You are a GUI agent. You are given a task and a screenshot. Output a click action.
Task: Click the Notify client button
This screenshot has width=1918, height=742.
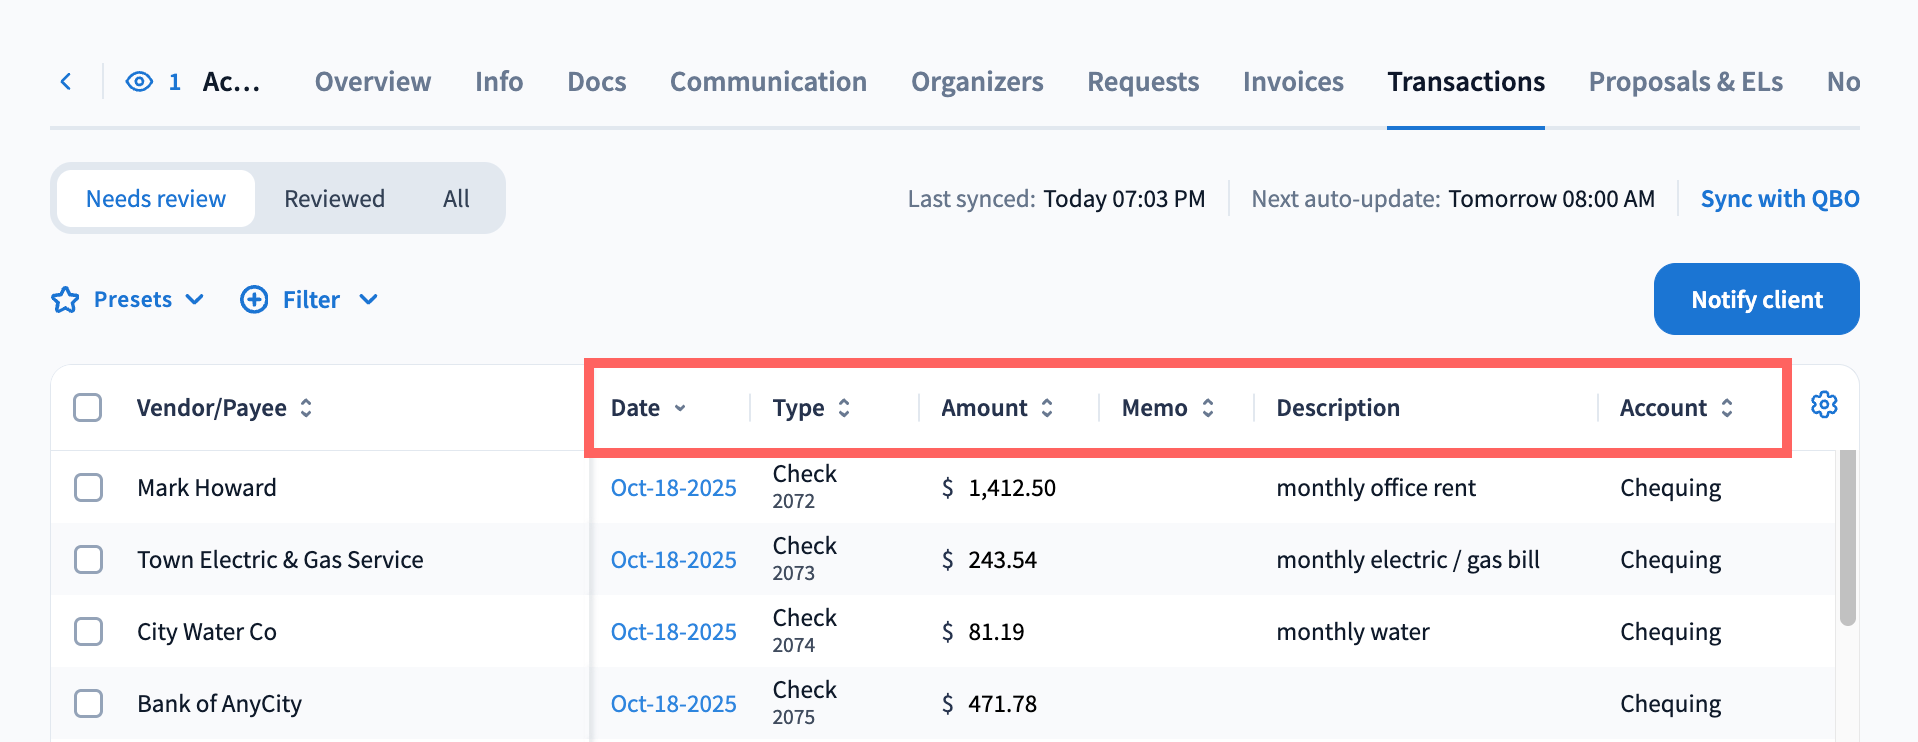[1757, 299]
